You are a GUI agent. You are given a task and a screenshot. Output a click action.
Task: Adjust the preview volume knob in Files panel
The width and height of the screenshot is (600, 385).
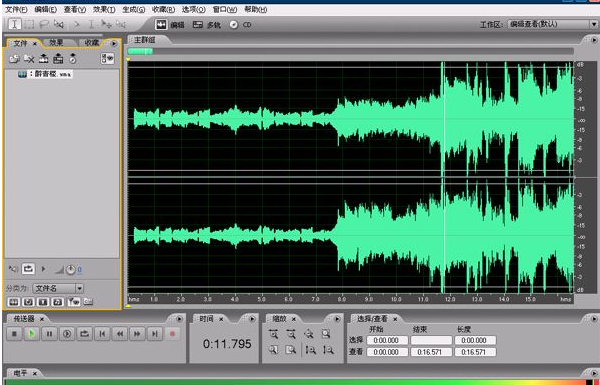click(x=70, y=270)
